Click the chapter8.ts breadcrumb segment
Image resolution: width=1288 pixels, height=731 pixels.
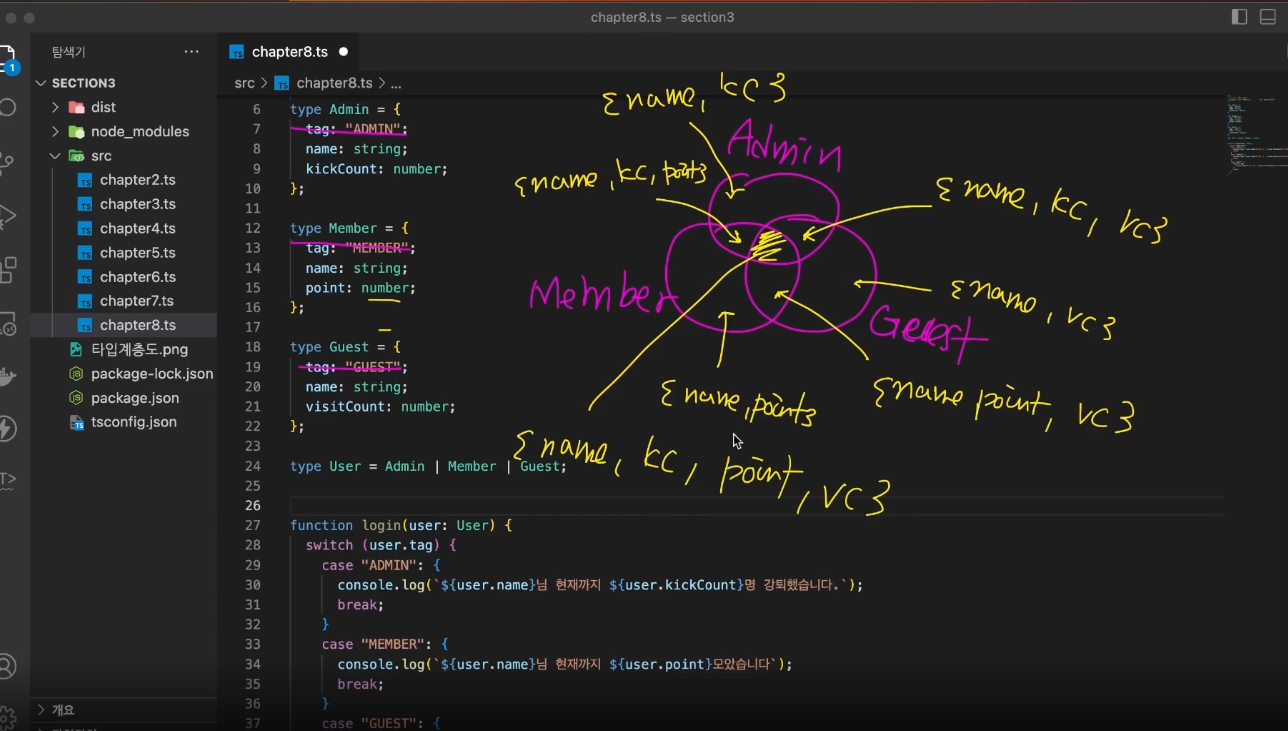point(334,83)
